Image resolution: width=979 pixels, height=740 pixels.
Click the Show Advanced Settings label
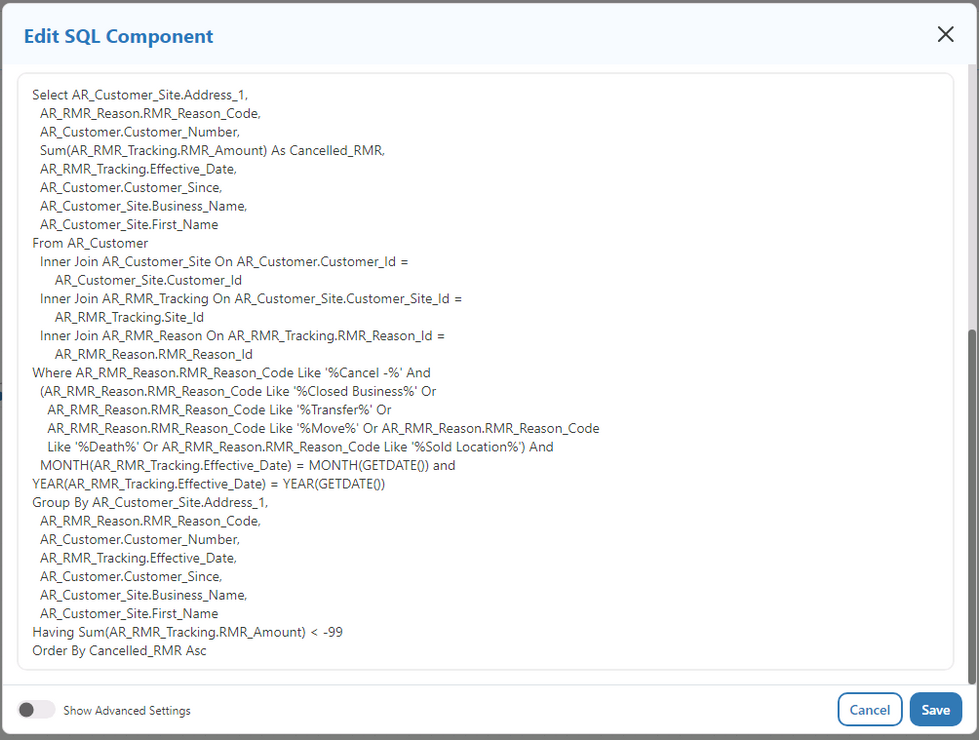pyautogui.click(x=127, y=711)
